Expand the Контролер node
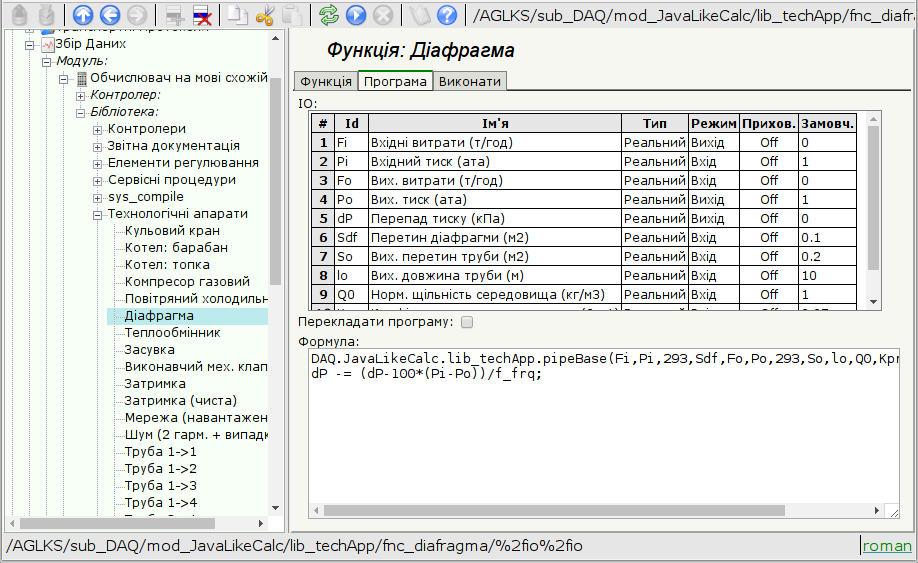This screenshot has width=918, height=563. 81,95
